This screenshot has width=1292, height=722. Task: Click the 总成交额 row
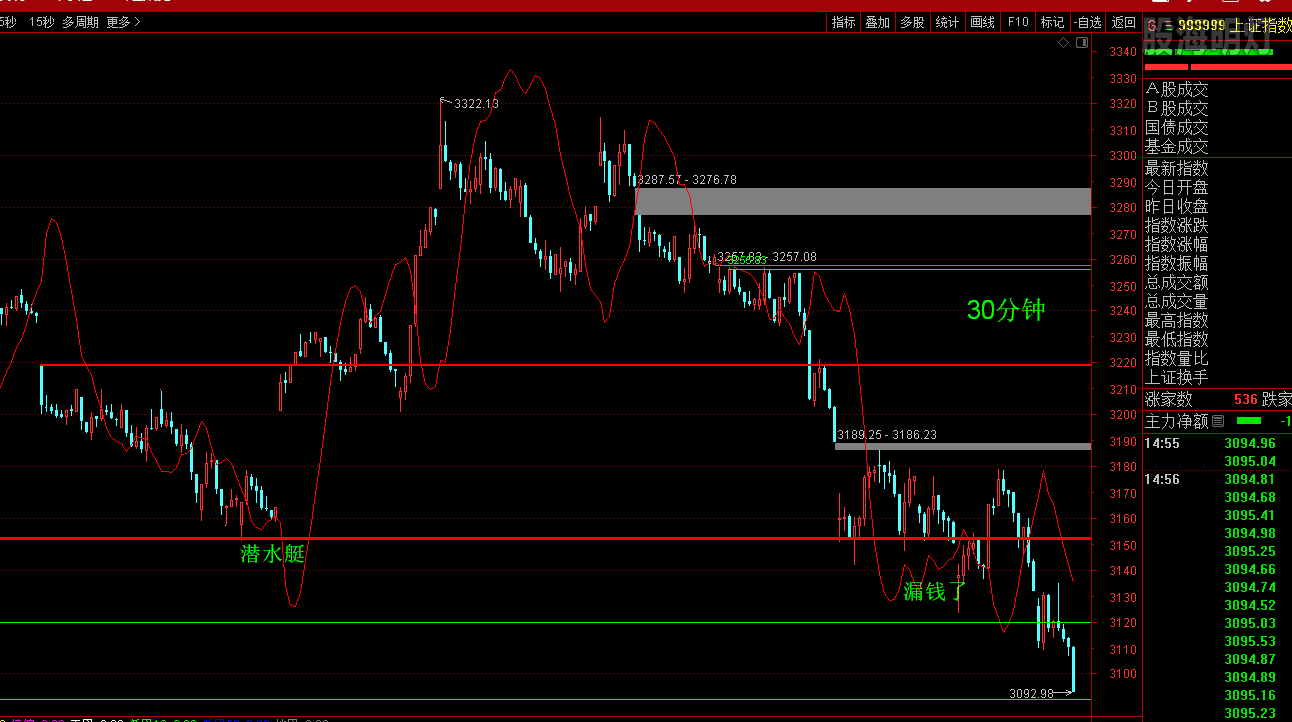[x=1177, y=282]
